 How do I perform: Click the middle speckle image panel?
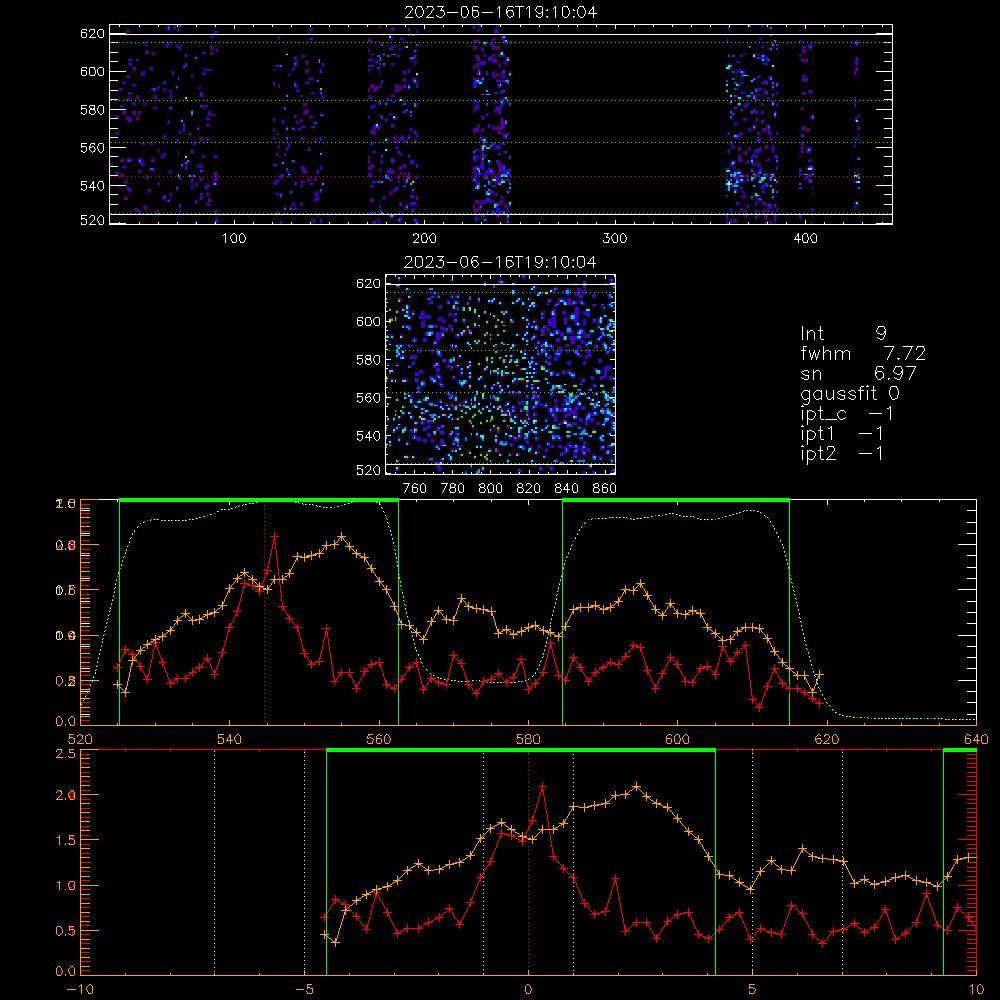coord(501,374)
